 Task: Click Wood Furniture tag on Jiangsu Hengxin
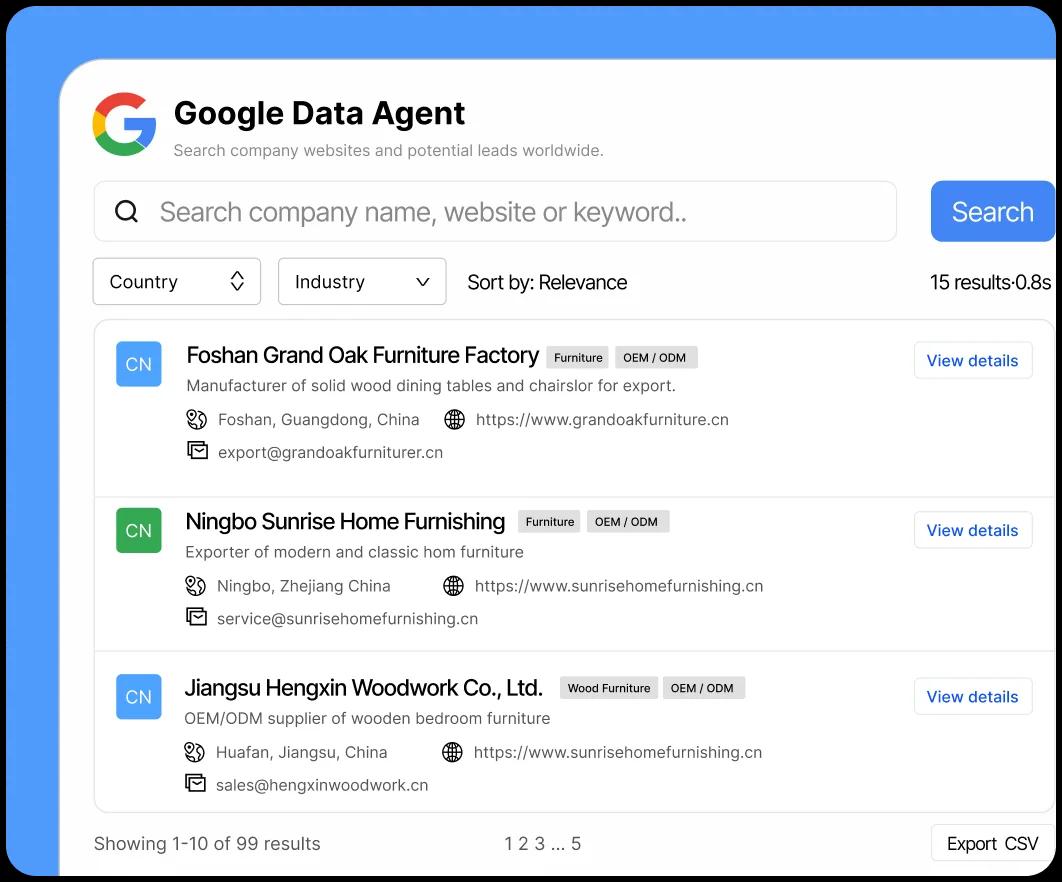click(609, 688)
